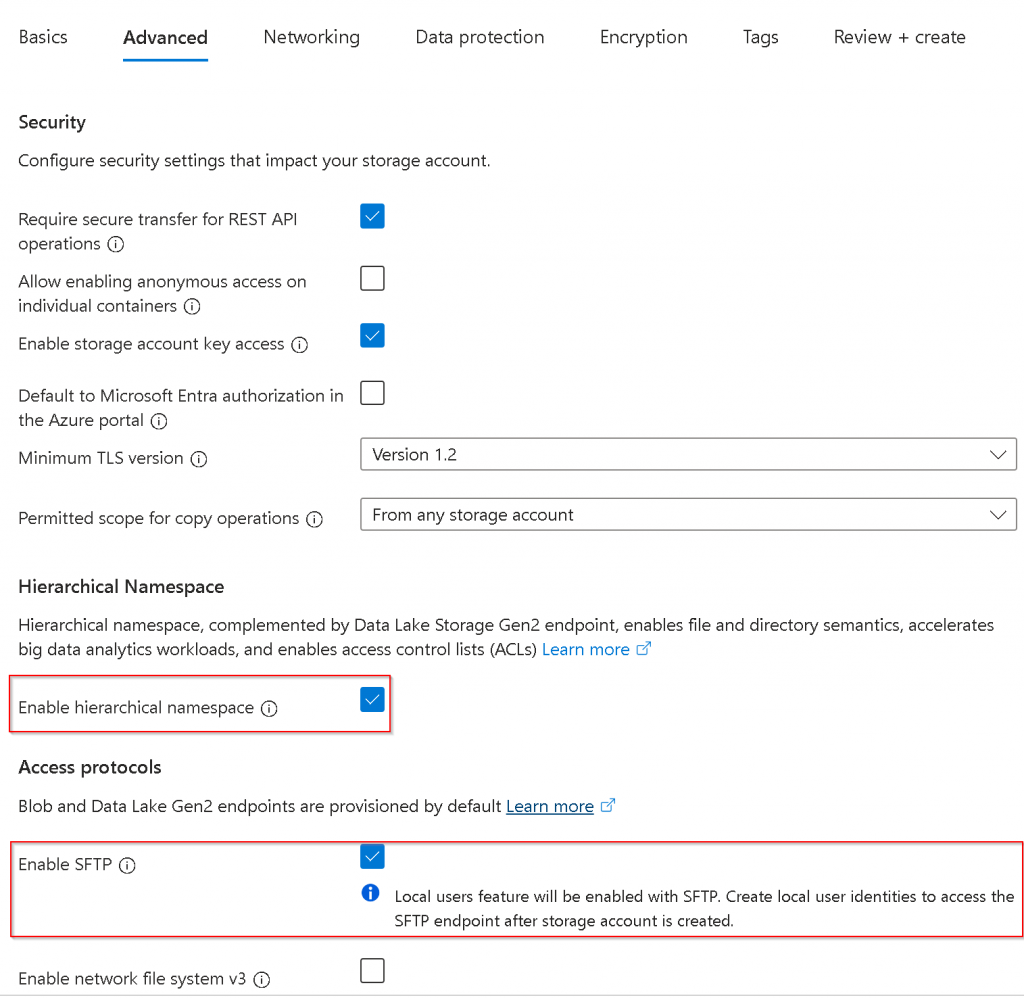Open the Minimum TLS version dropdown
The image size is (1024, 998).
[687, 454]
